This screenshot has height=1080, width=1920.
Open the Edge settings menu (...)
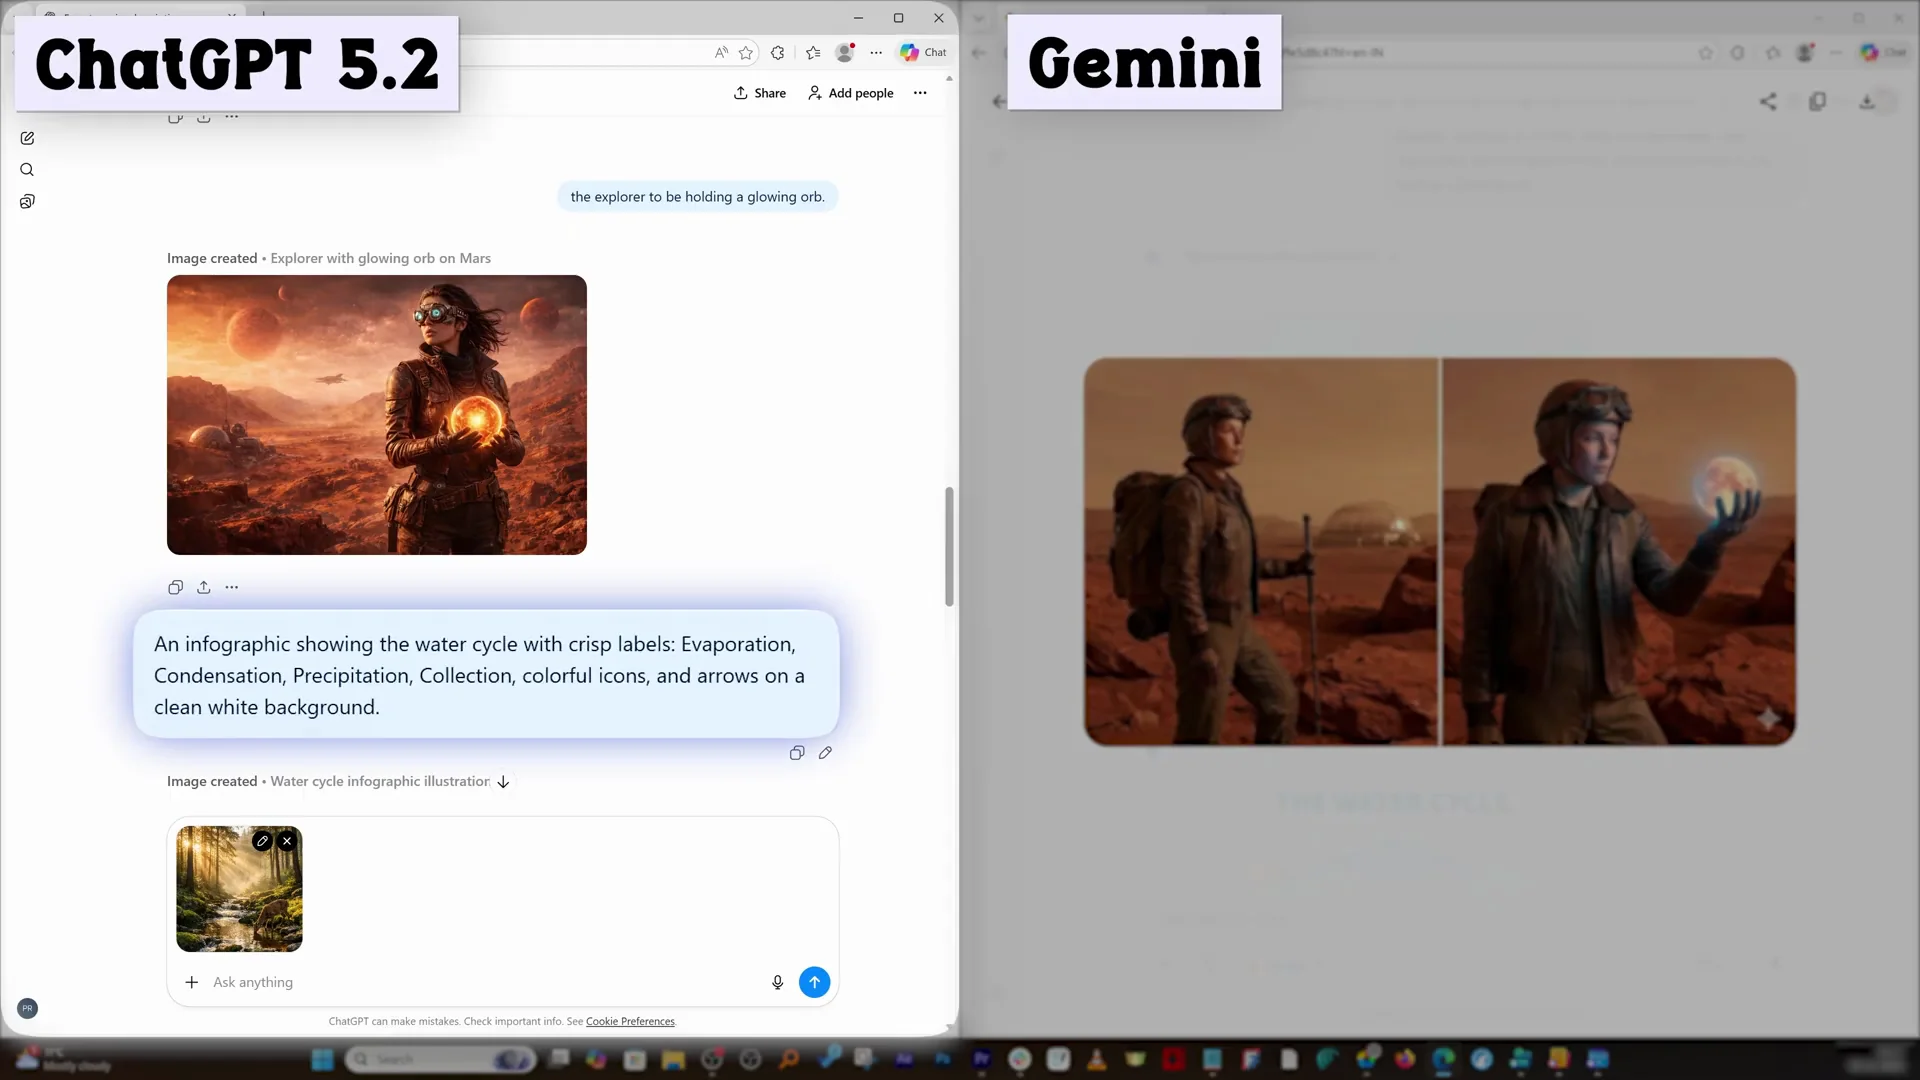tap(877, 53)
